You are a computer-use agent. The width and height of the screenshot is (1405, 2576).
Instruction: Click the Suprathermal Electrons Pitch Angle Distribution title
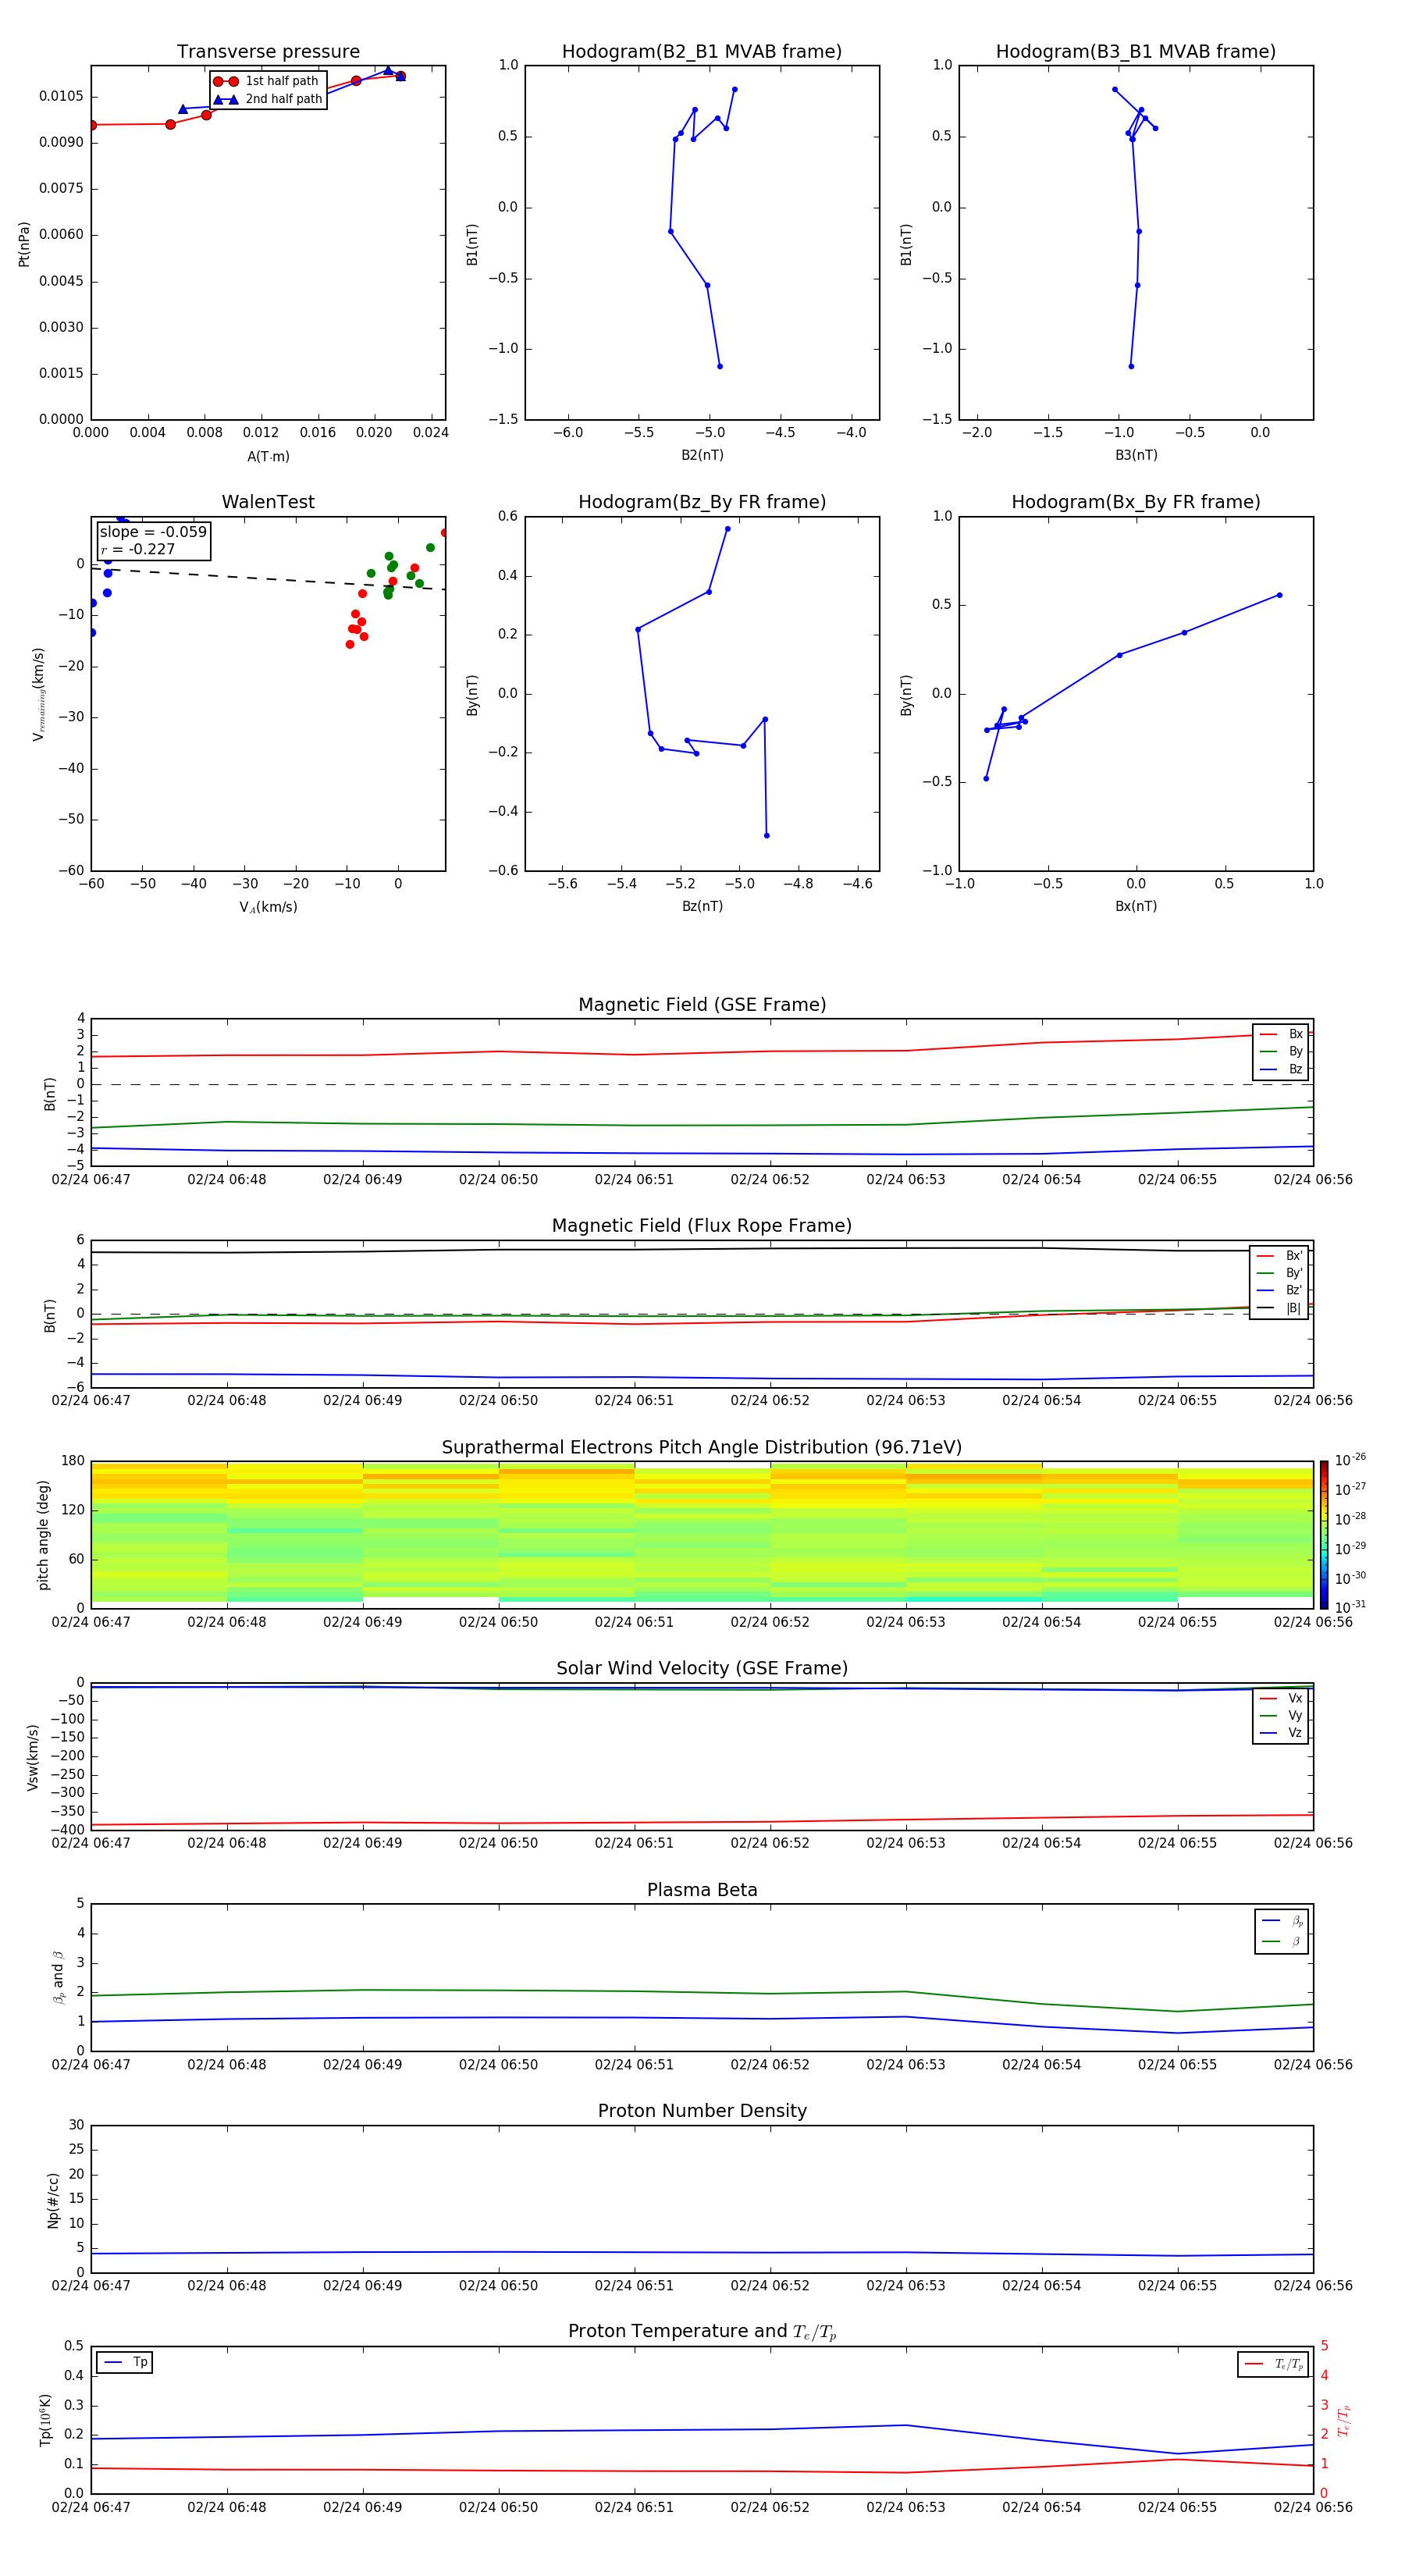(x=702, y=1448)
